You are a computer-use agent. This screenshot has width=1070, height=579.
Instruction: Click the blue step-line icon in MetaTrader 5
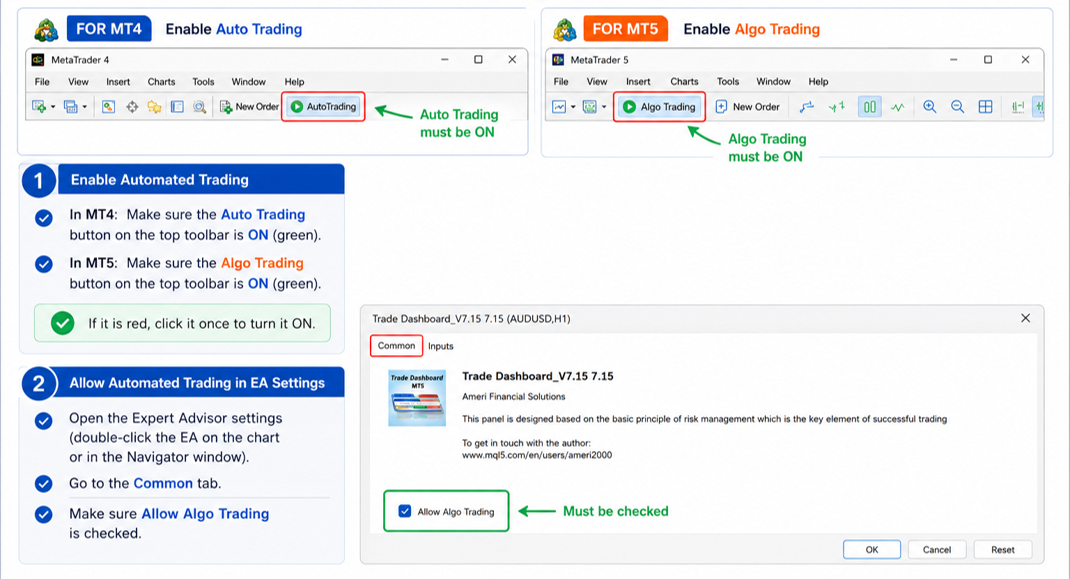tap(807, 107)
